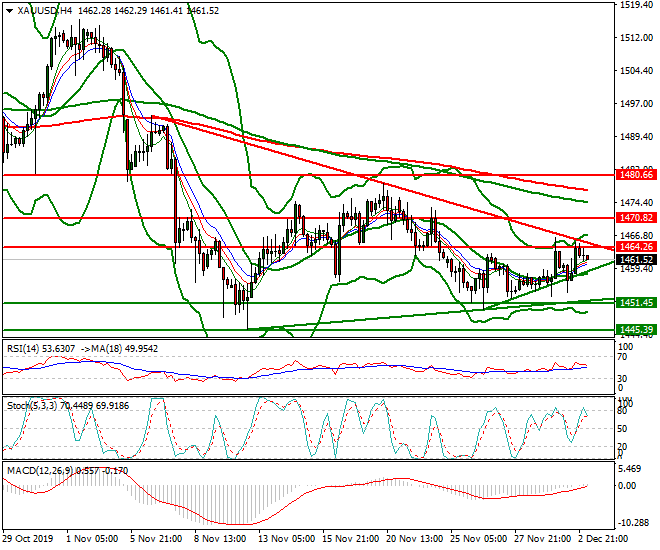The image size is (660, 550).
Task: Click the 15 Nov 21:00 time label
Action: click(x=351, y=539)
